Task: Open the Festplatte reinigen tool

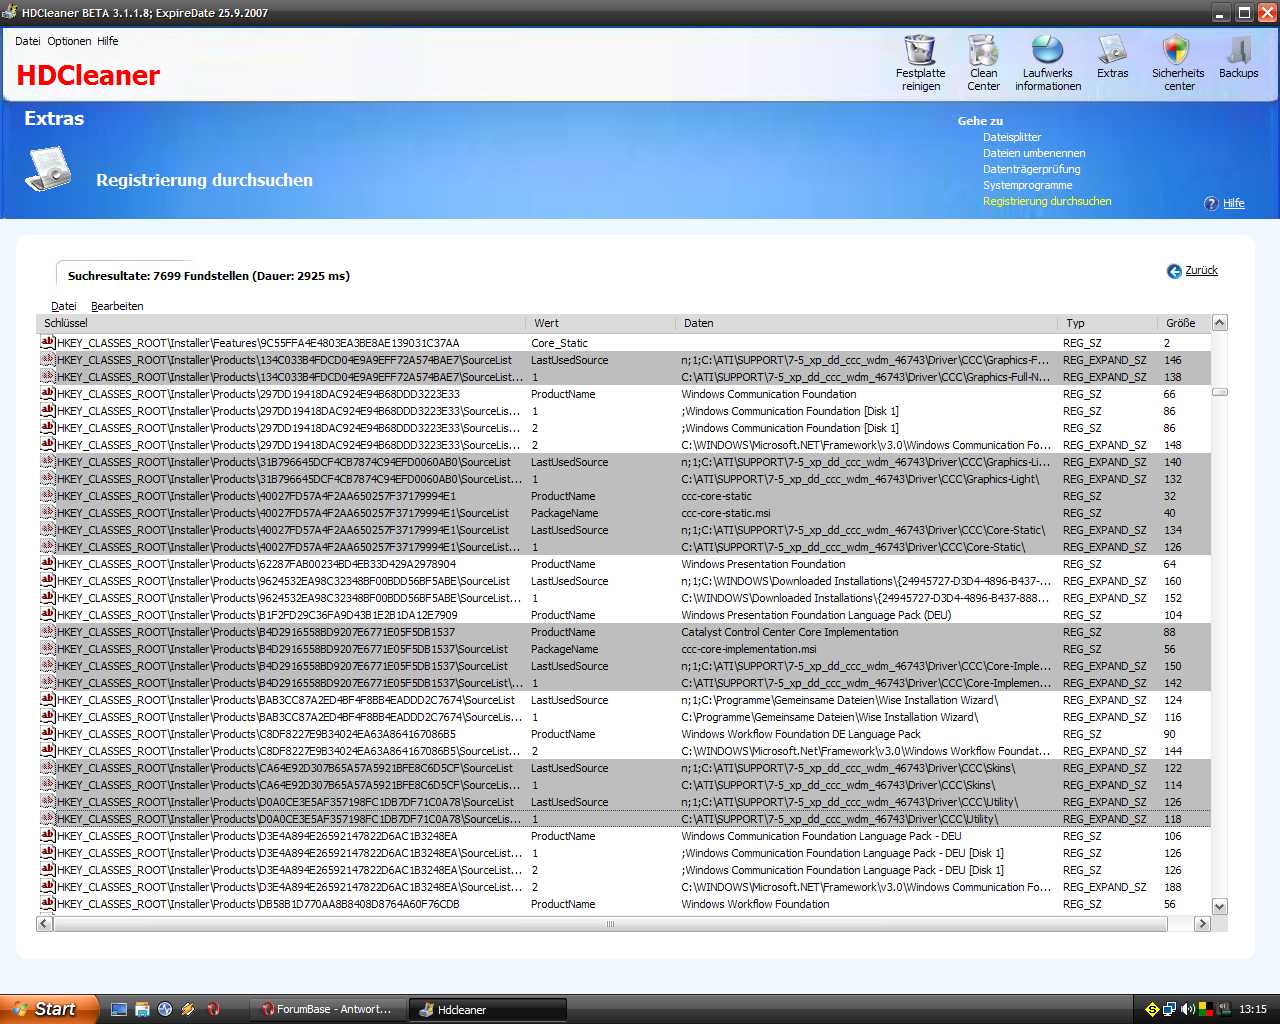Action: pos(920,62)
